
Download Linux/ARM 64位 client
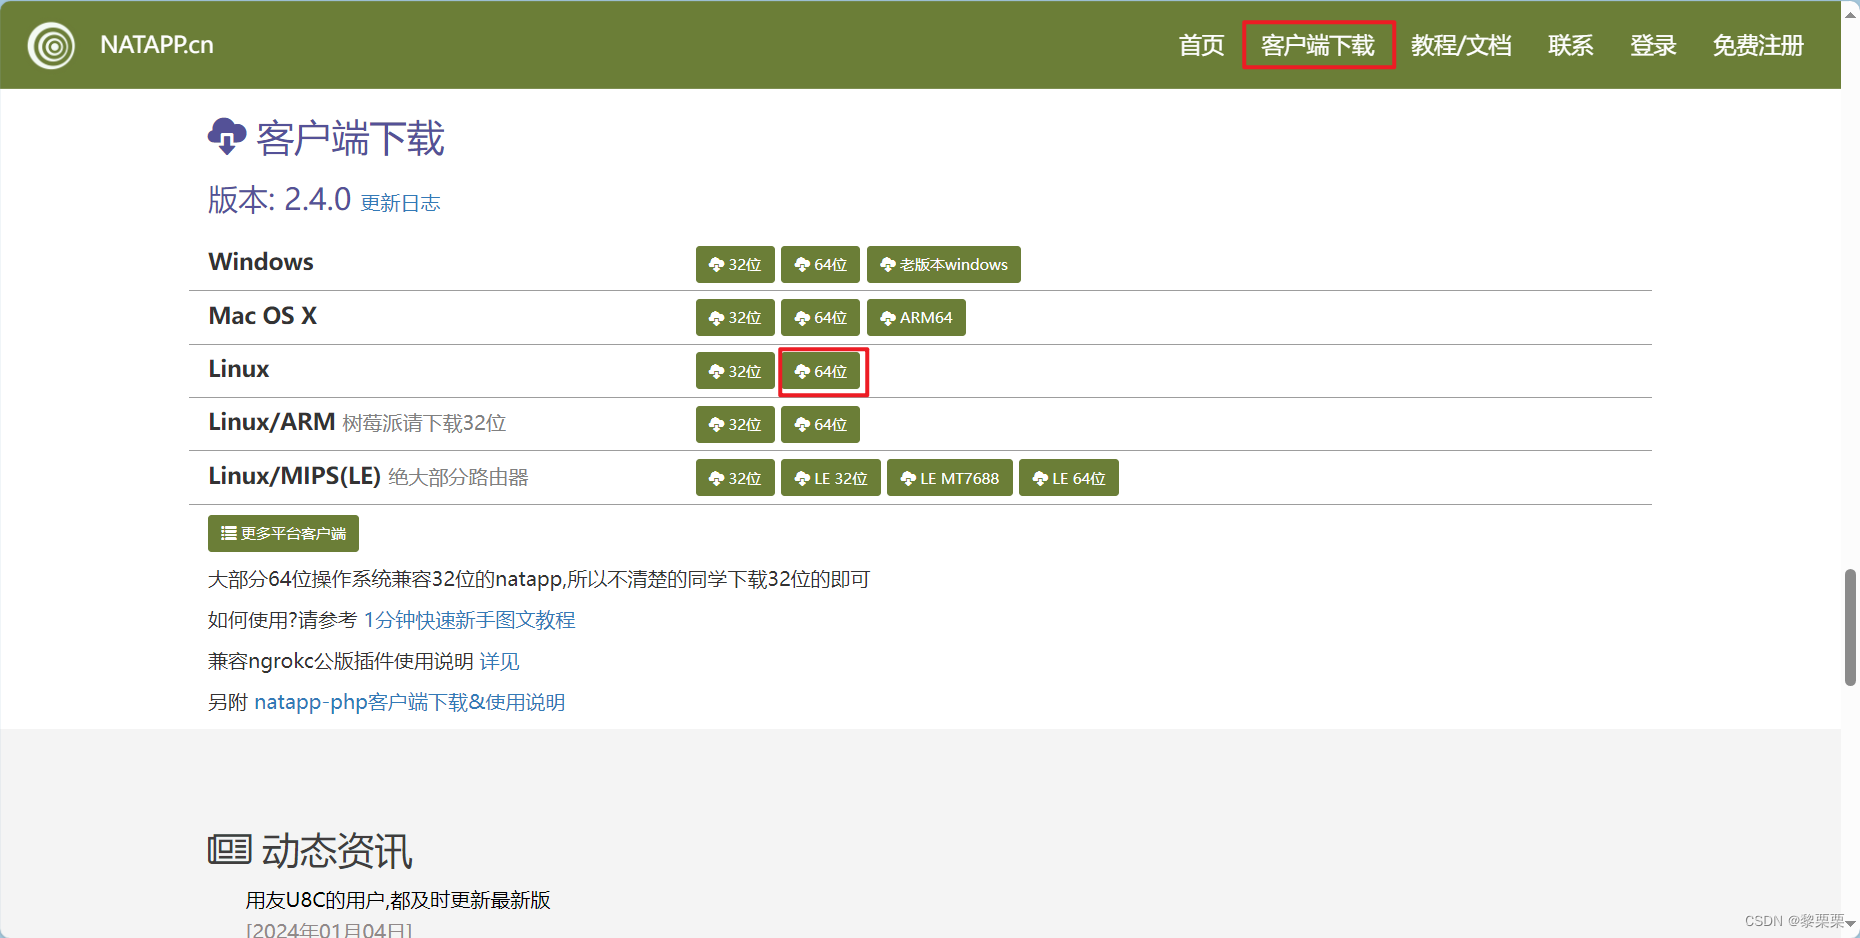point(820,425)
